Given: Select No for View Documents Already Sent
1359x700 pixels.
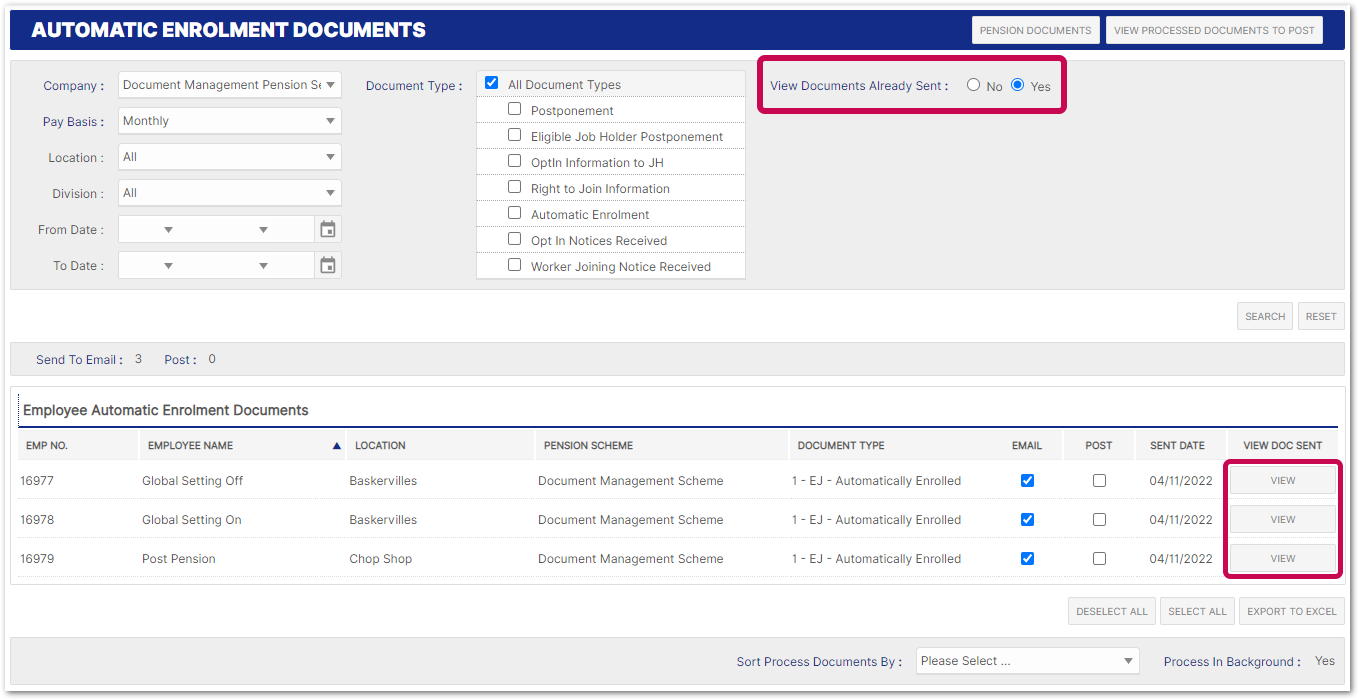Looking at the screenshot, I should (973, 85).
